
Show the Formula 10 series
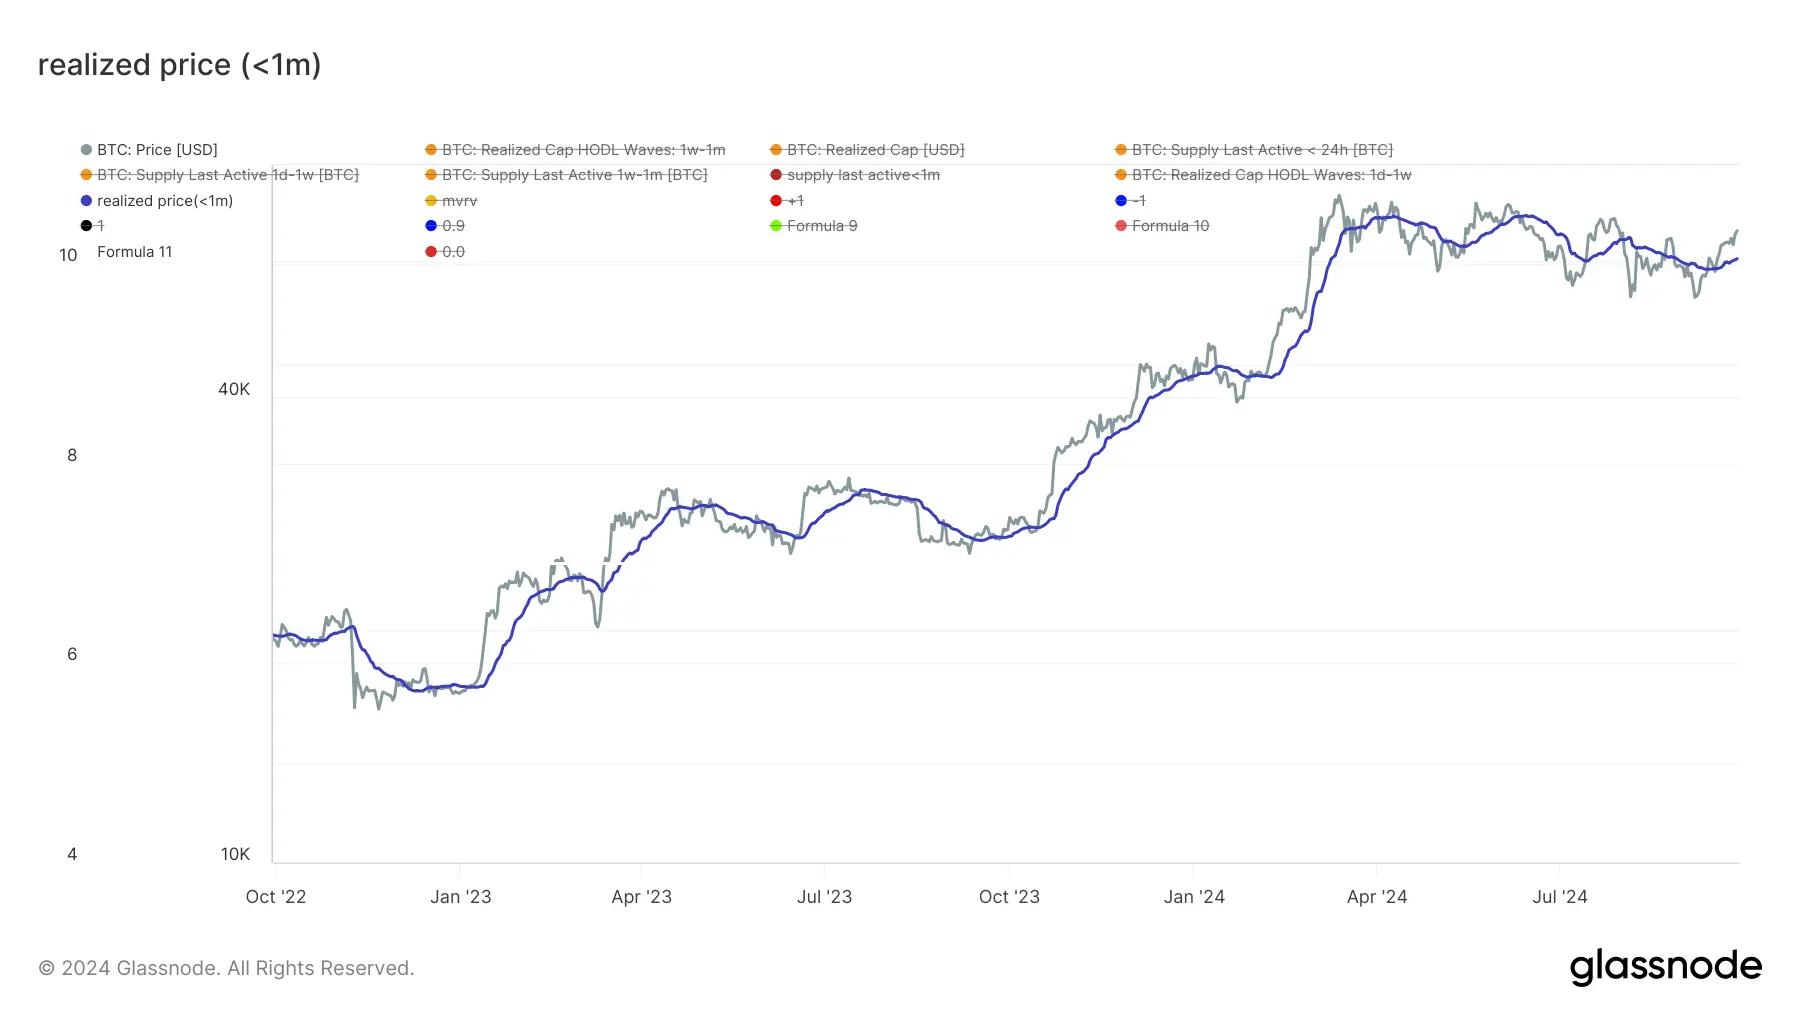coord(1162,226)
